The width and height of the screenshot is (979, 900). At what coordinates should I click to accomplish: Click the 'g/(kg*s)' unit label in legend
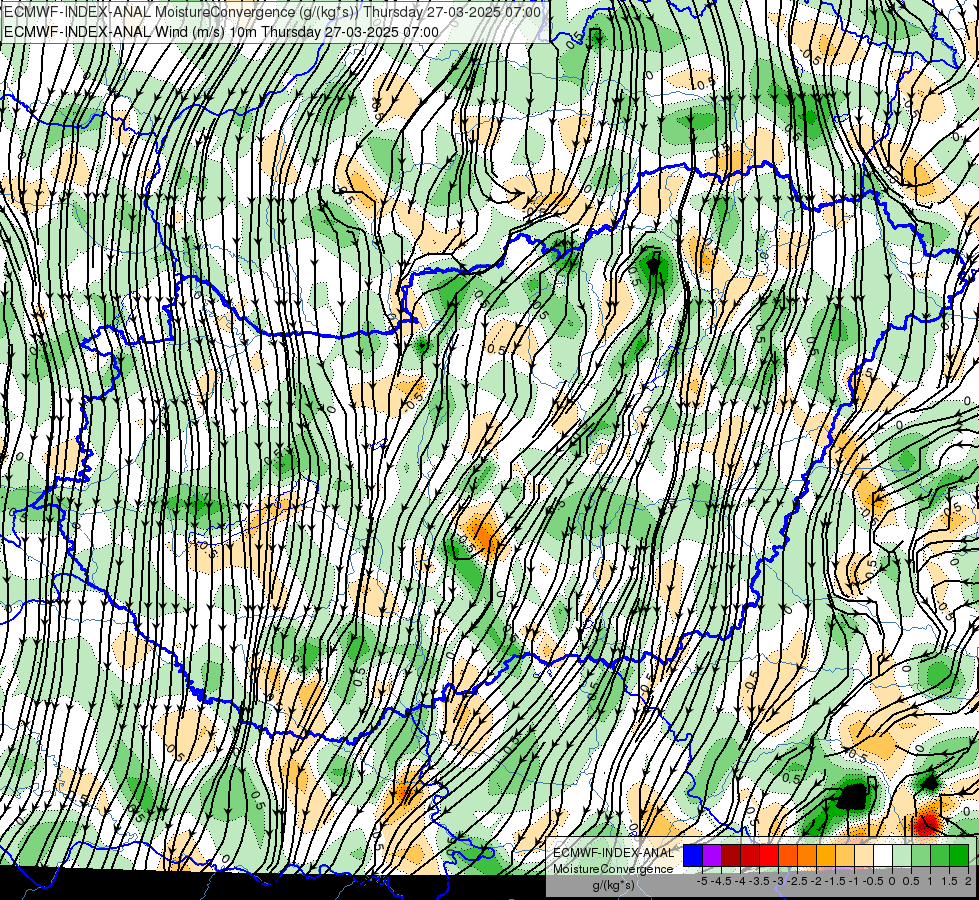[614, 885]
